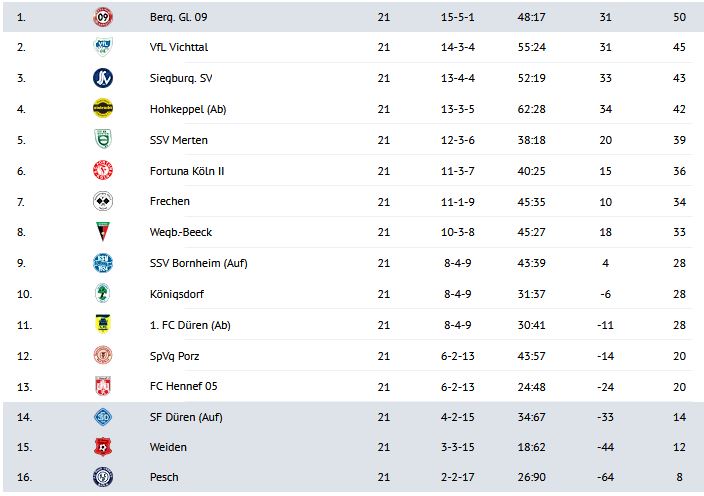Click the VfL Vichttal club logo
Viewport: 704px width, 496px height.
[x=102, y=47]
